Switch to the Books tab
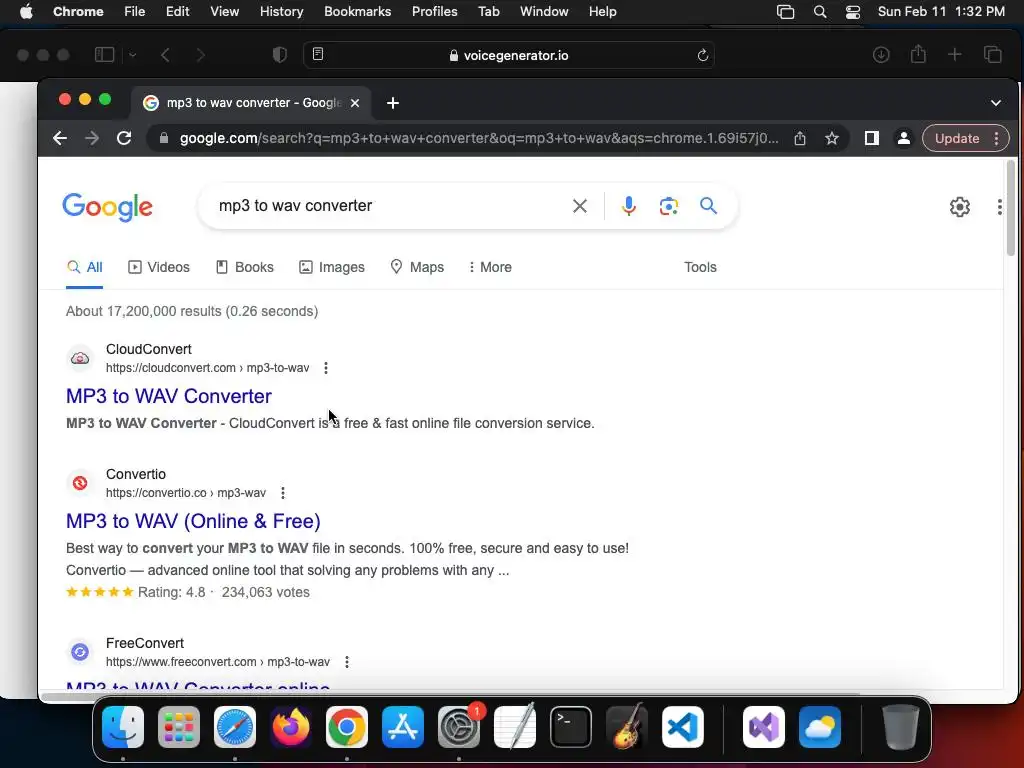1024x768 pixels. coord(244,267)
